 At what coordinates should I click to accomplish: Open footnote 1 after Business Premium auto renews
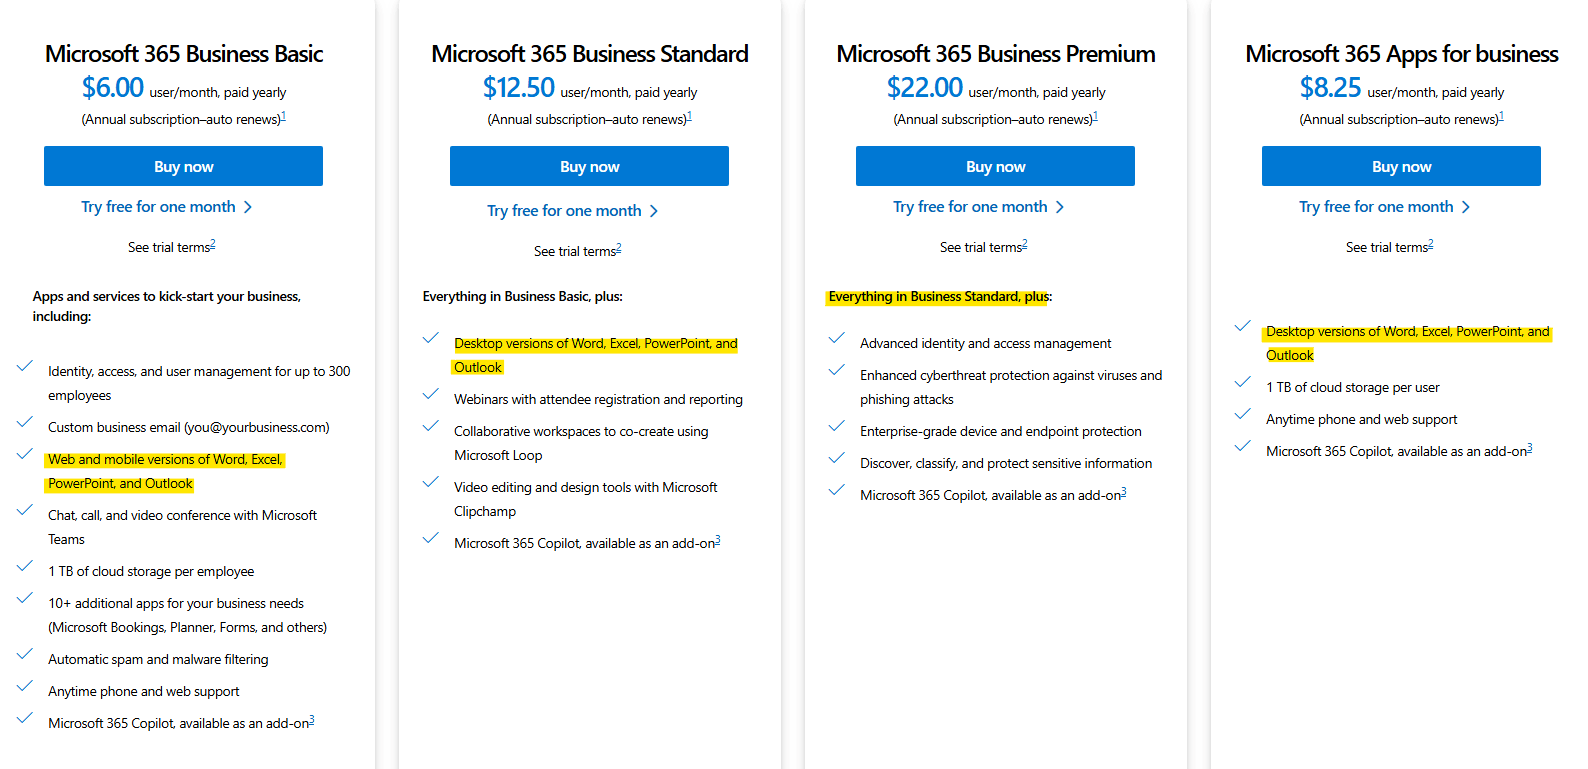[x=1095, y=116]
